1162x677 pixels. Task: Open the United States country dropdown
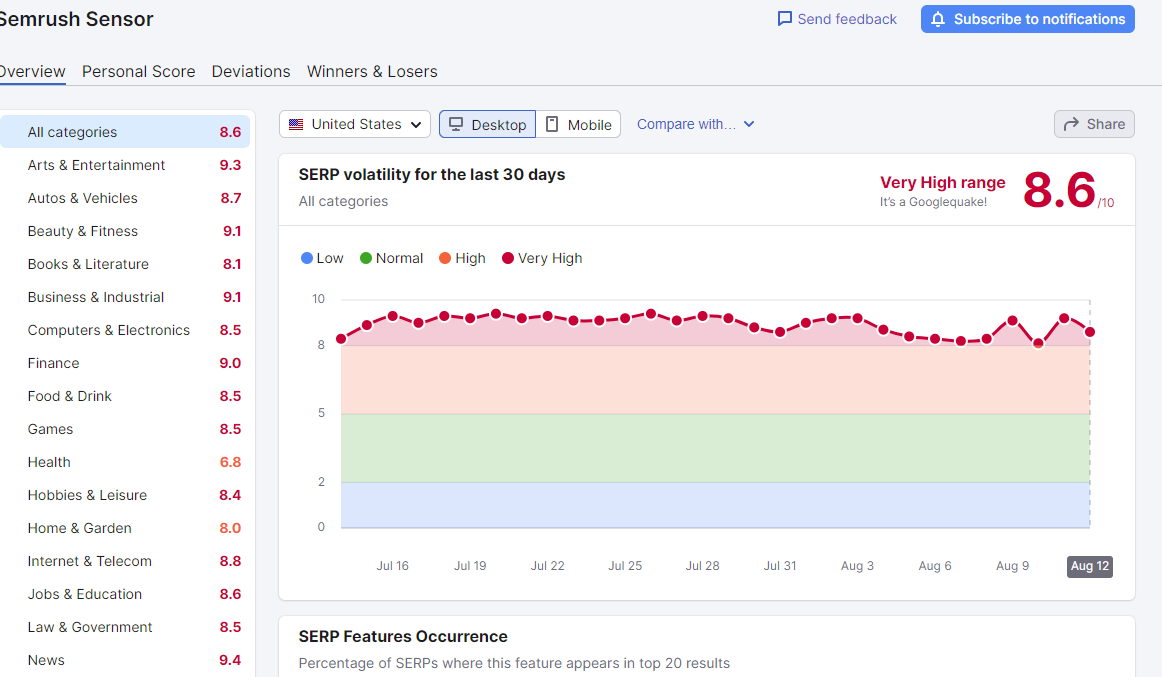(355, 124)
